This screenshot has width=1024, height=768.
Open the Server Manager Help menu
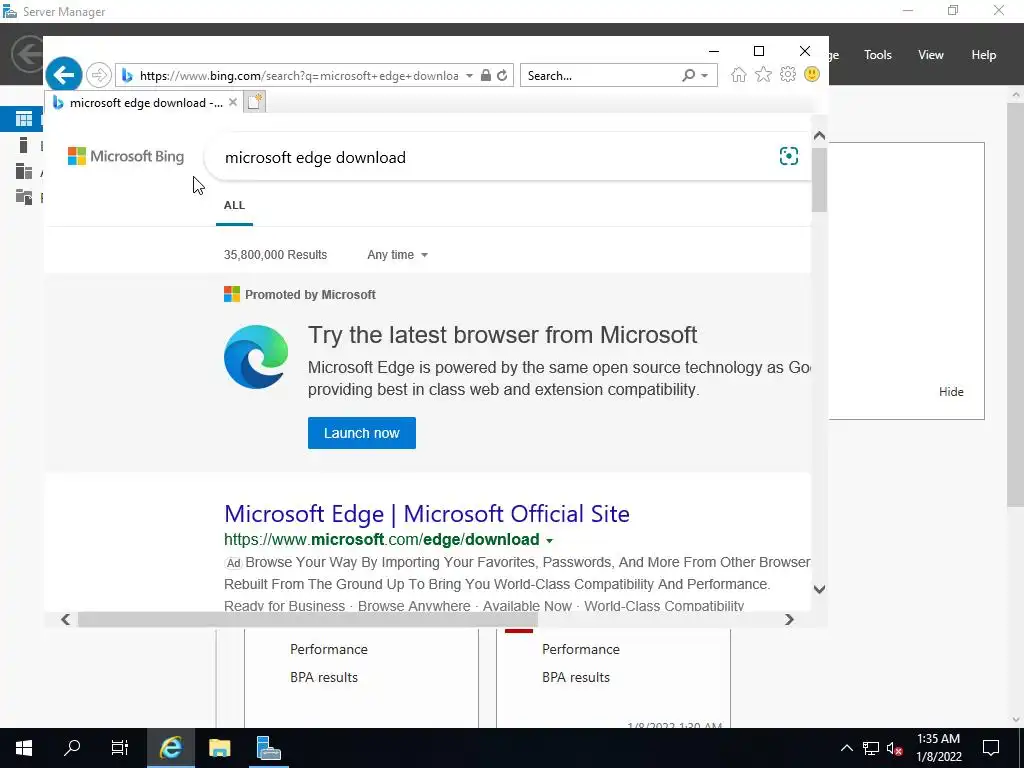[x=983, y=55]
